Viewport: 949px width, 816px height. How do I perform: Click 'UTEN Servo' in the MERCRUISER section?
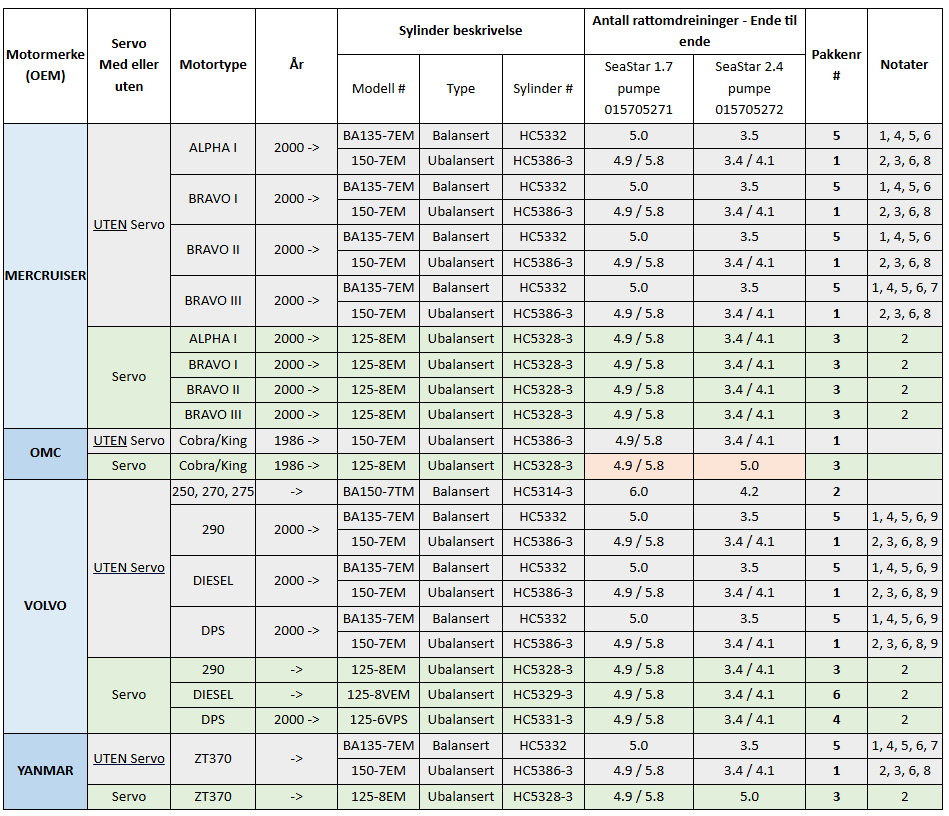coord(129,225)
